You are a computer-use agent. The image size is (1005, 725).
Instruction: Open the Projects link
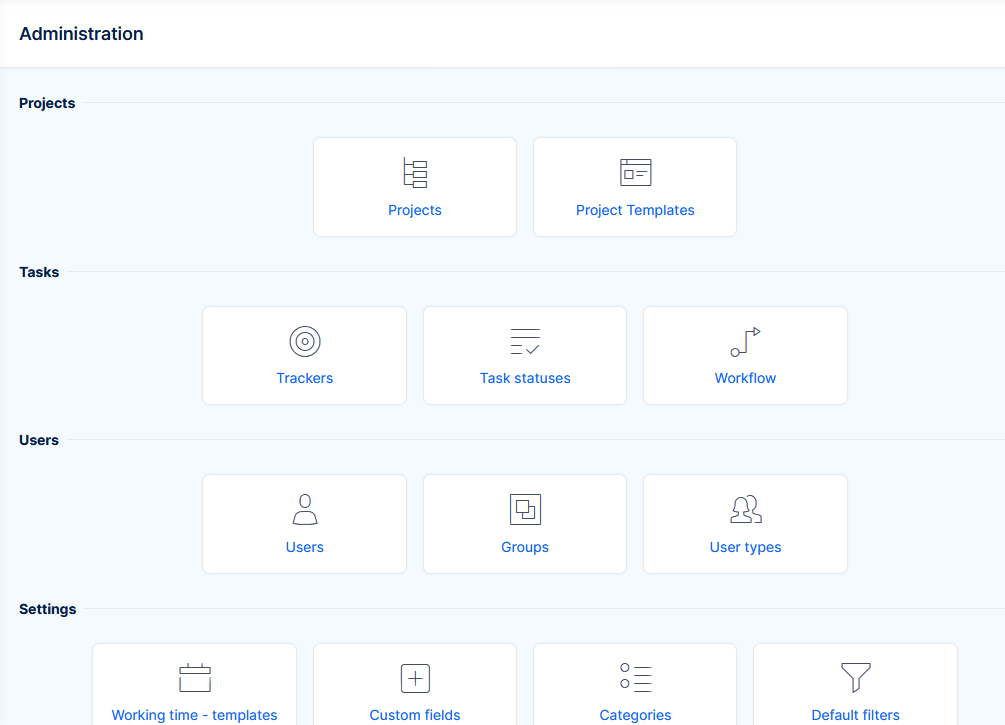click(x=415, y=210)
